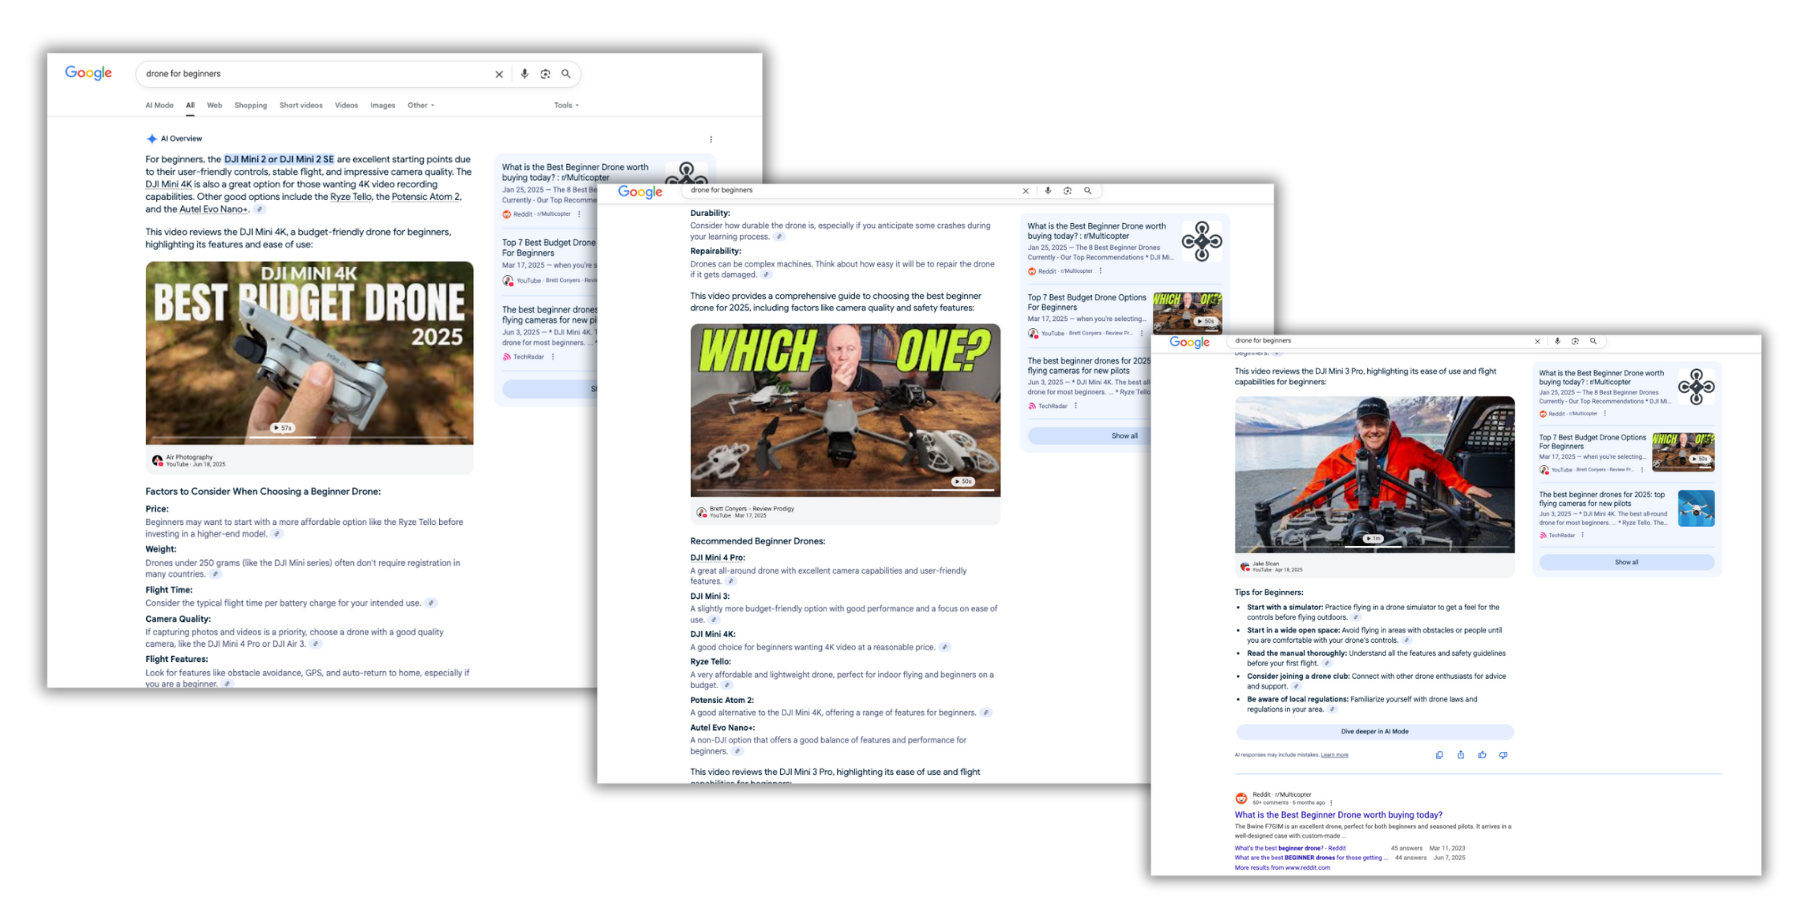The width and height of the screenshot is (1800, 900).
Task: Click the source link chip after the Flight Time description
Action: 431,603
